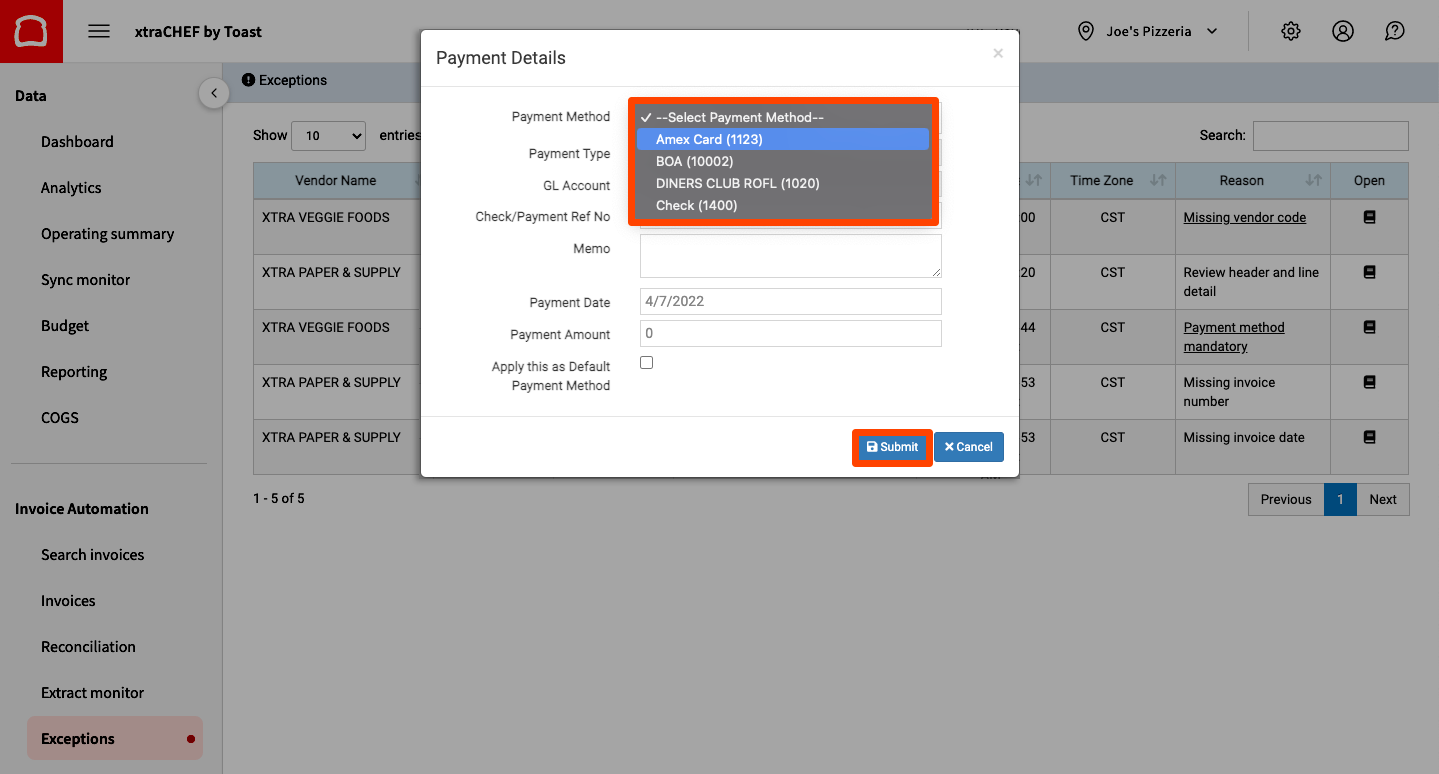The height and width of the screenshot is (774, 1439).
Task: Click the Submit button in Payment Details
Action: tap(891, 447)
